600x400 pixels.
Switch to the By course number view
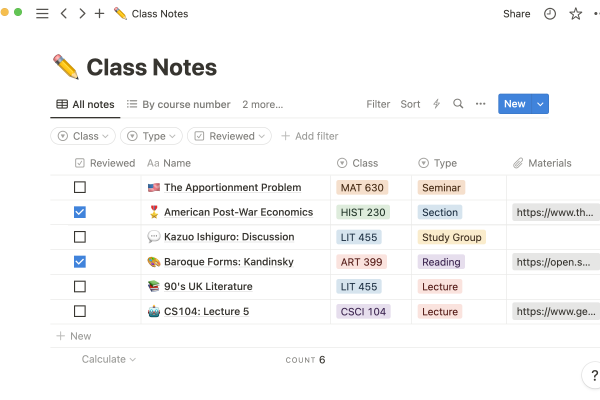tap(178, 104)
